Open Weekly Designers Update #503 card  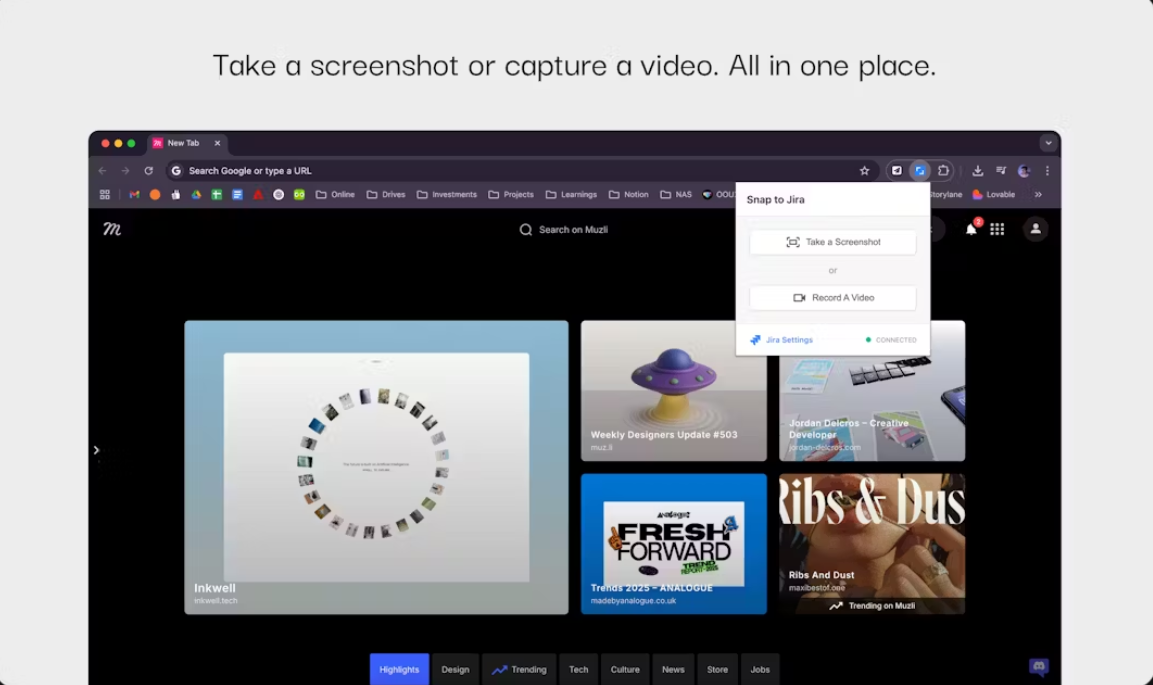tap(674, 390)
